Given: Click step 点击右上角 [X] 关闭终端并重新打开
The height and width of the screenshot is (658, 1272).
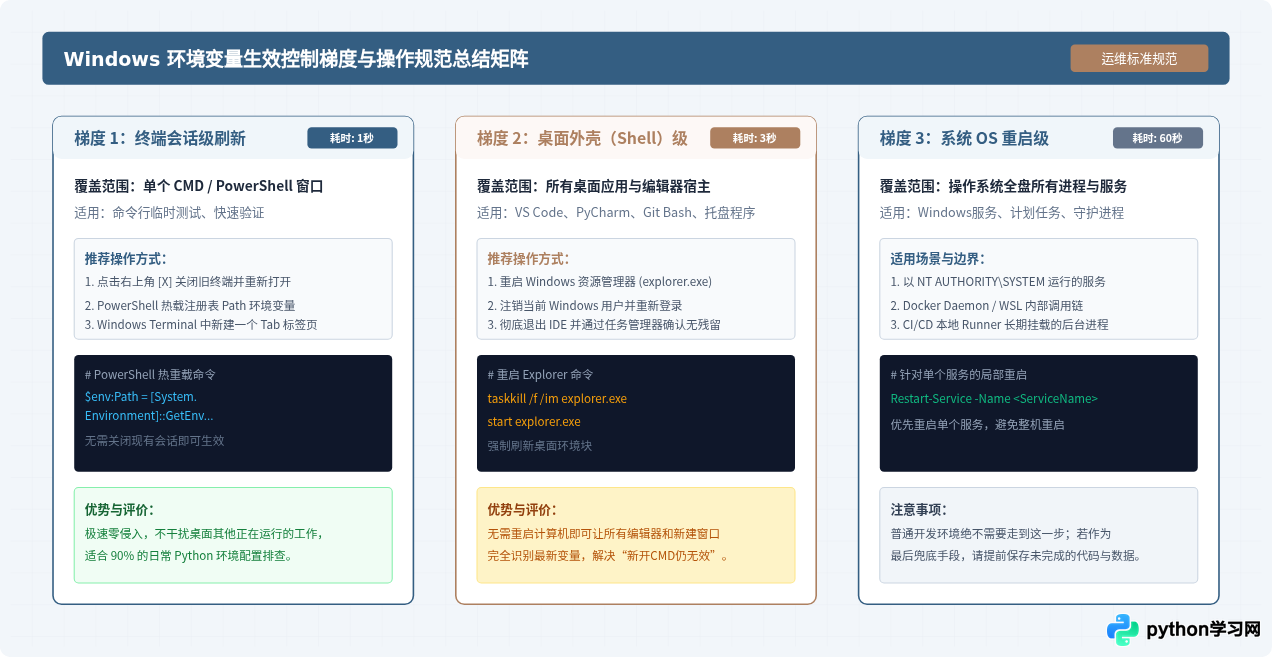Looking at the screenshot, I should point(188,282).
